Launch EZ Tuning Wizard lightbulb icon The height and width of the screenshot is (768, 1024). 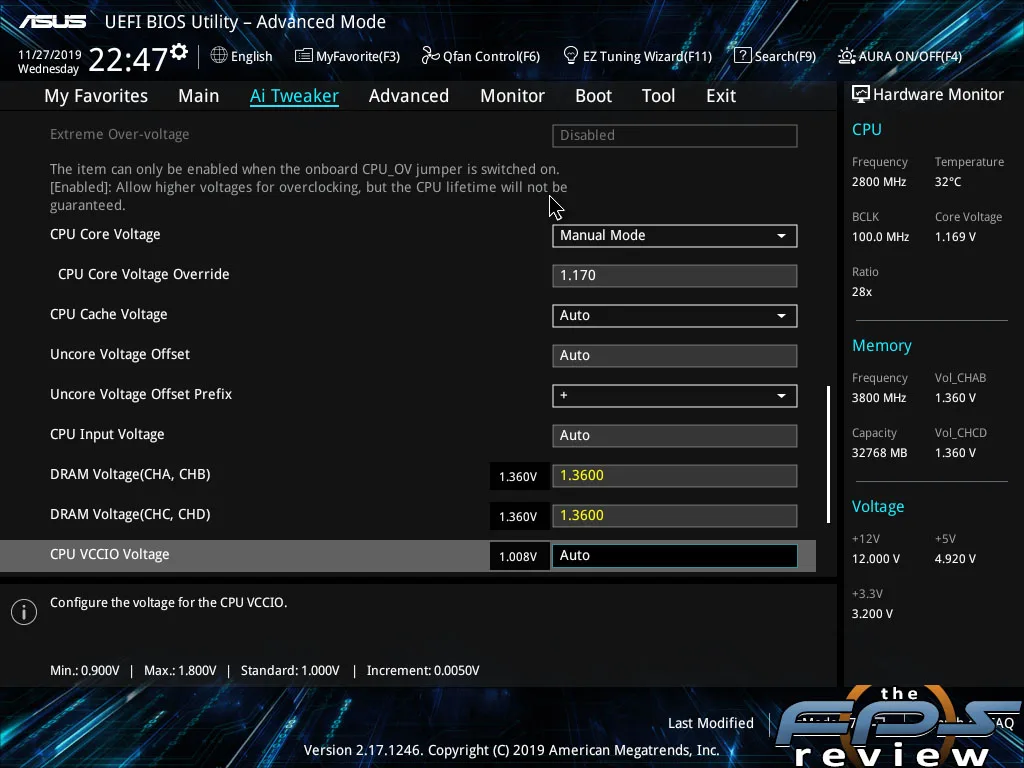coord(570,56)
